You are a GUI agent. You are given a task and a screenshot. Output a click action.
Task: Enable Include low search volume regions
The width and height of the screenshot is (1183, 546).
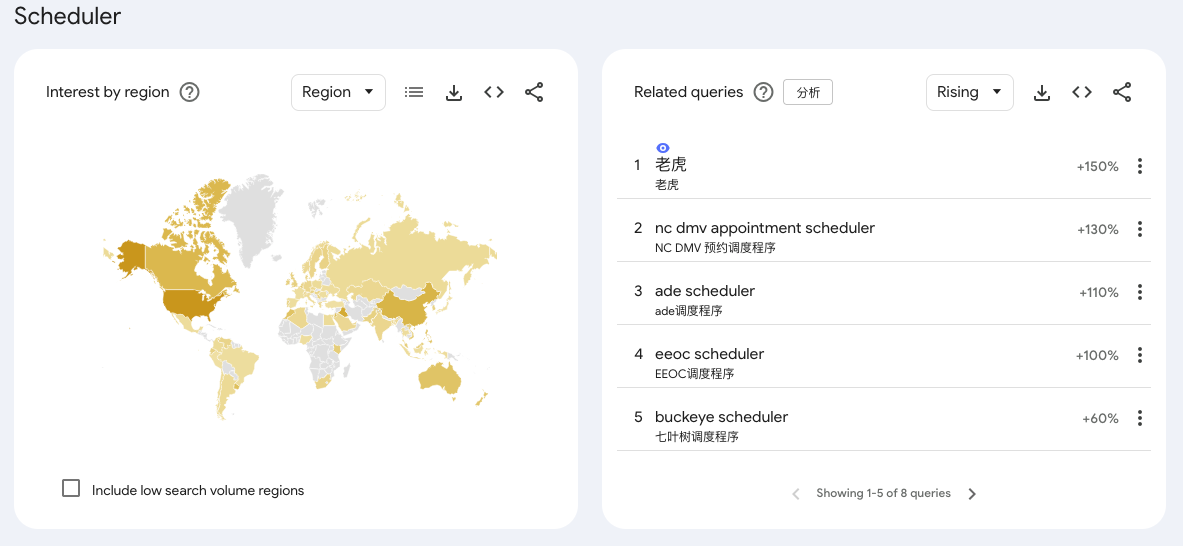pos(71,488)
